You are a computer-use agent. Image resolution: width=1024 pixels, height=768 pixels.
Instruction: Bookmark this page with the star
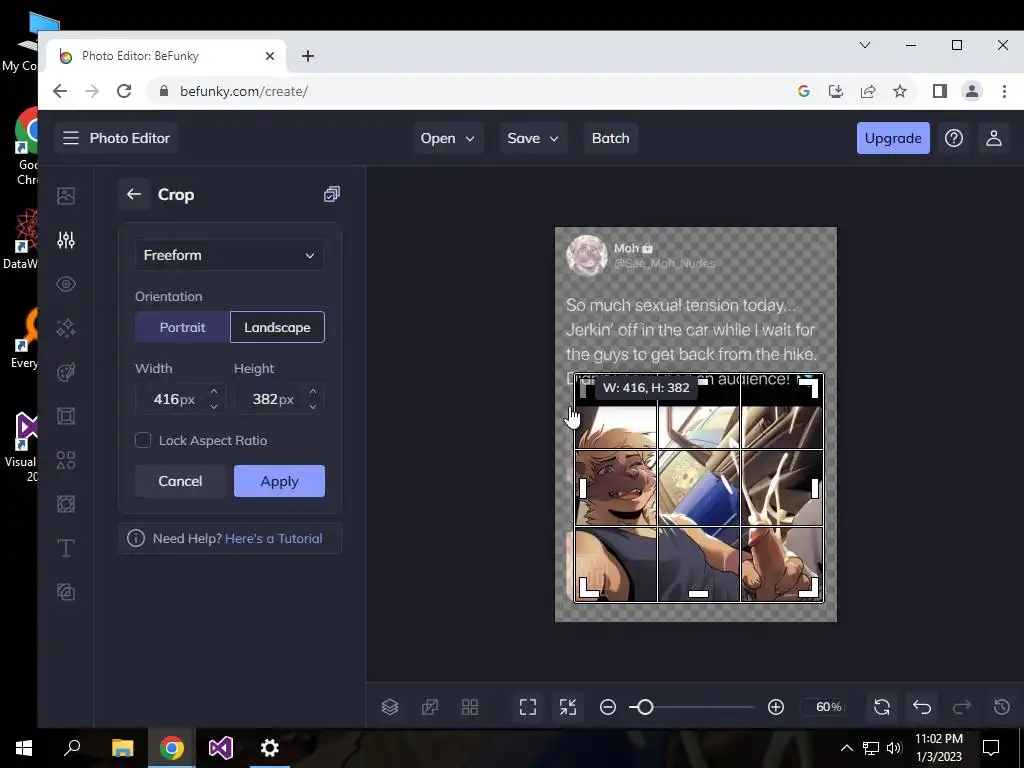(x=900, y=91)
